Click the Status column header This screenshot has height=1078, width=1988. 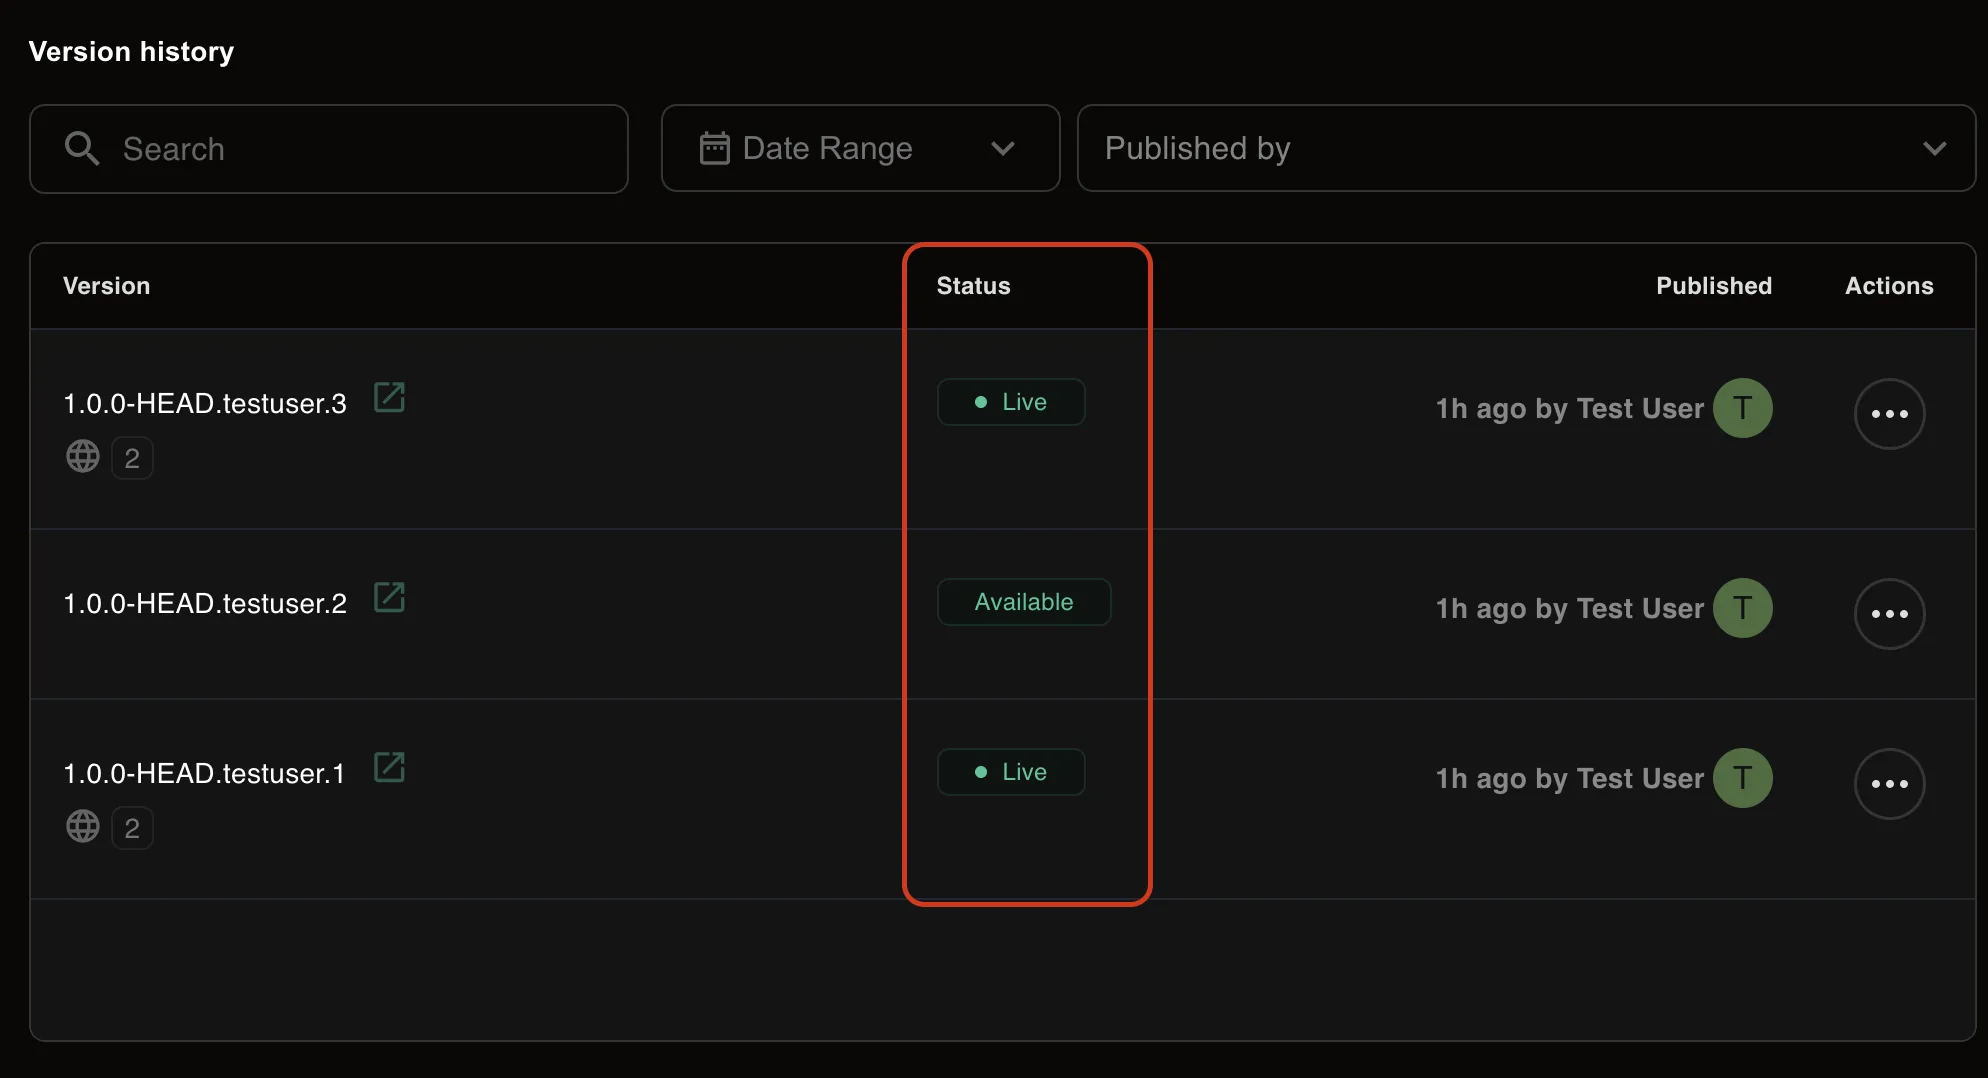point(973,286)
